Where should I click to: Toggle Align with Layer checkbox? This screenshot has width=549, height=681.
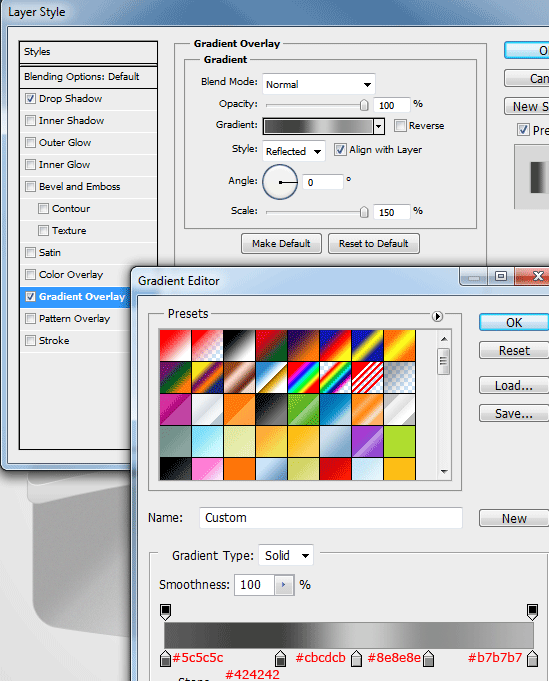pyautogui.click(x=340, y=150)
